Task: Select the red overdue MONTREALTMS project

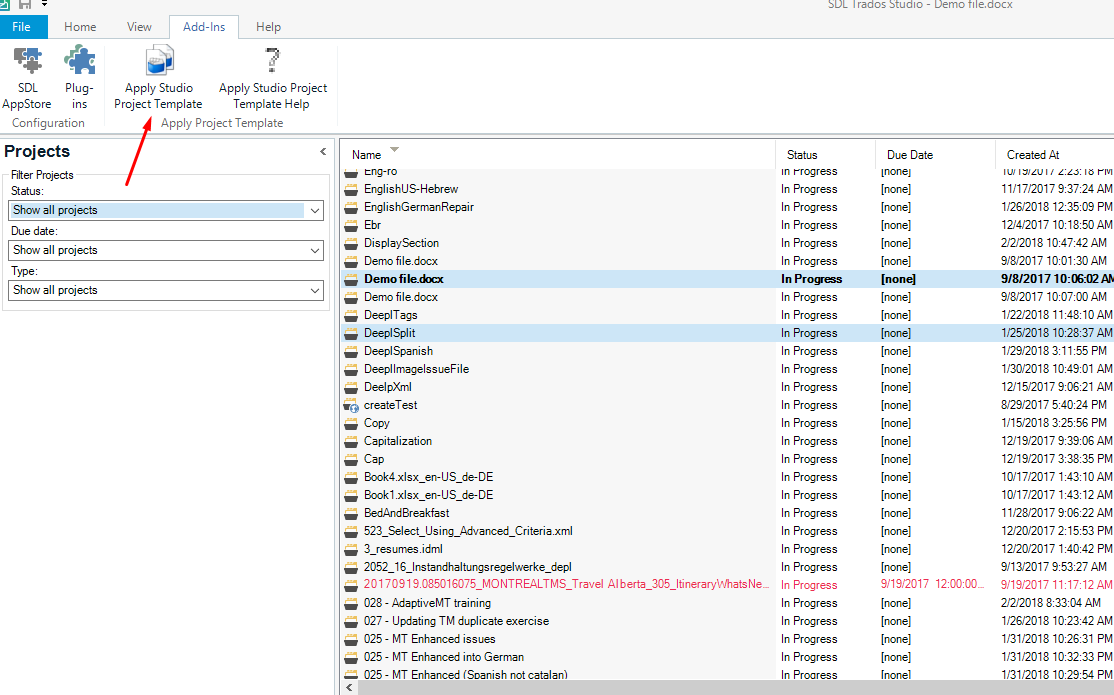Action: coord(566,584)
